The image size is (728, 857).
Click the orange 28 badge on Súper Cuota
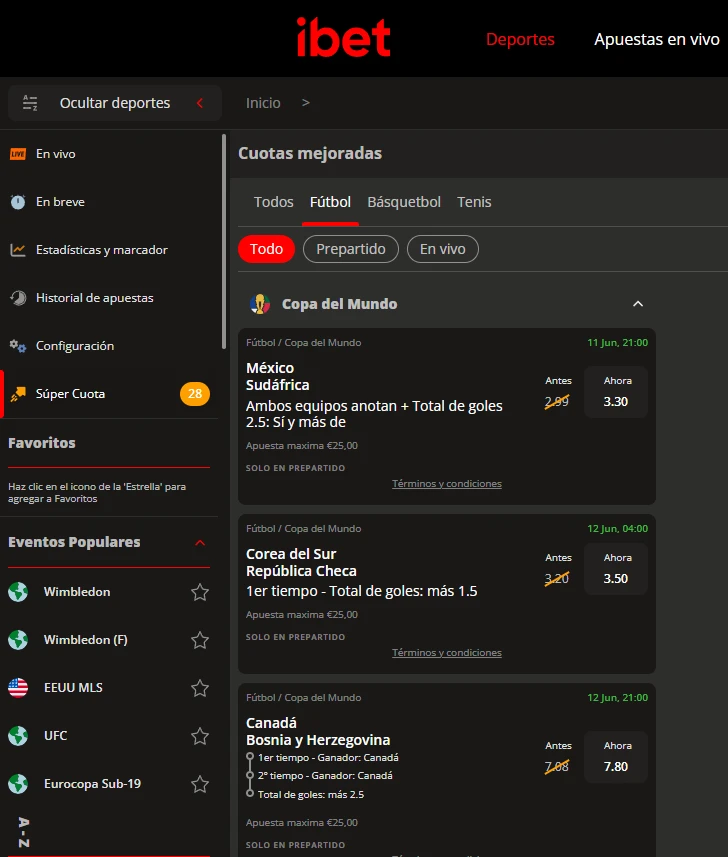coord(195,394)
